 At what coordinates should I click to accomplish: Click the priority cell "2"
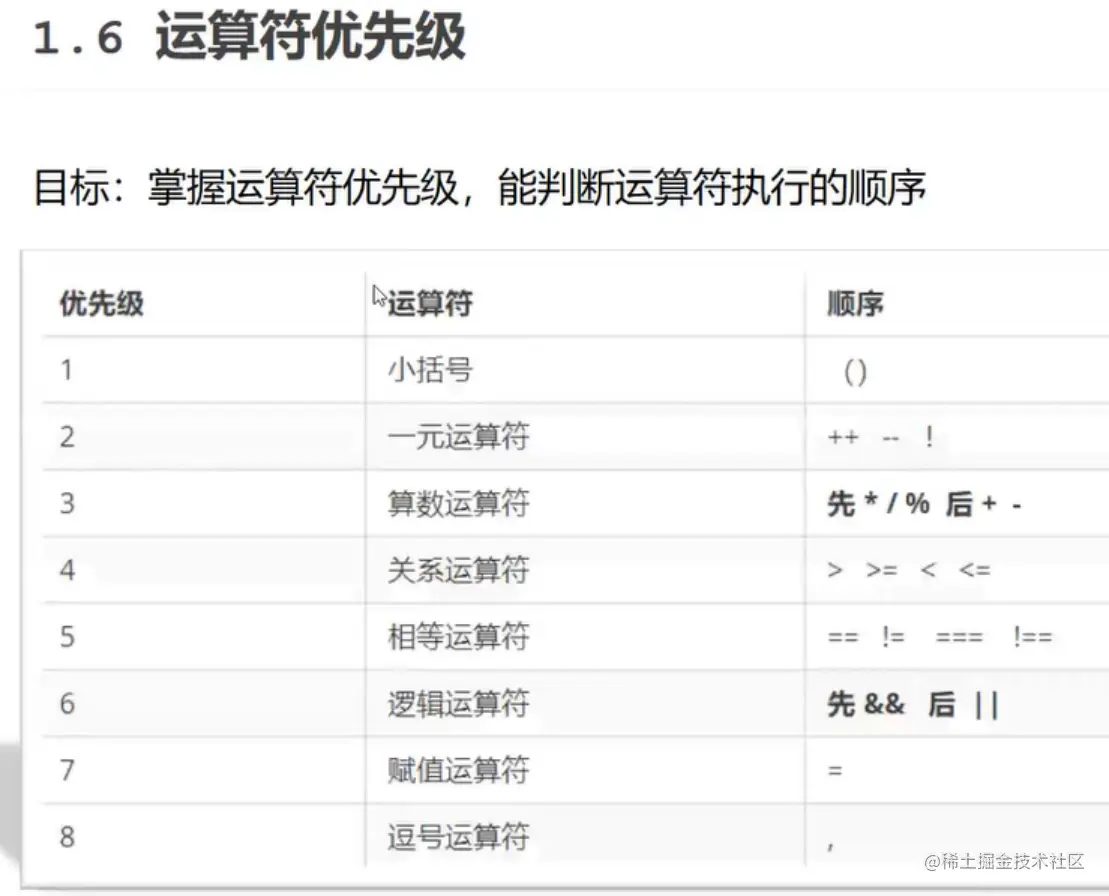(67, 436)
